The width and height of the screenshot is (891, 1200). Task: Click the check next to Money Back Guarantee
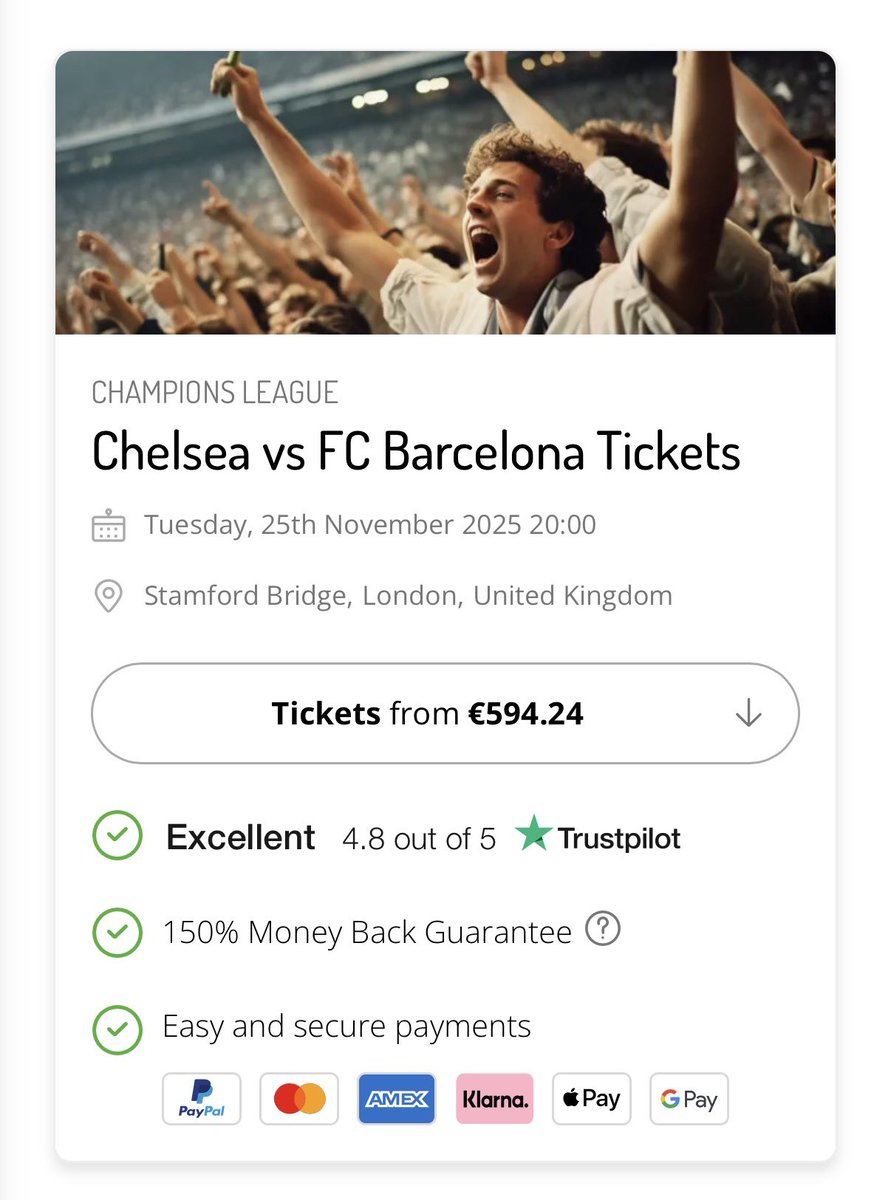[117, 932]
